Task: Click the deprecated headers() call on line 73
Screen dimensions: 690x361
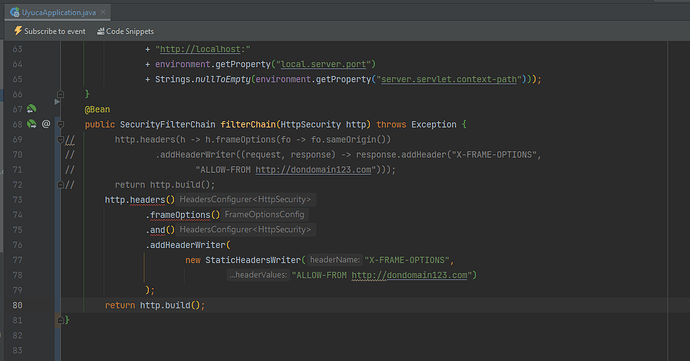Action: tap(152, 200)
